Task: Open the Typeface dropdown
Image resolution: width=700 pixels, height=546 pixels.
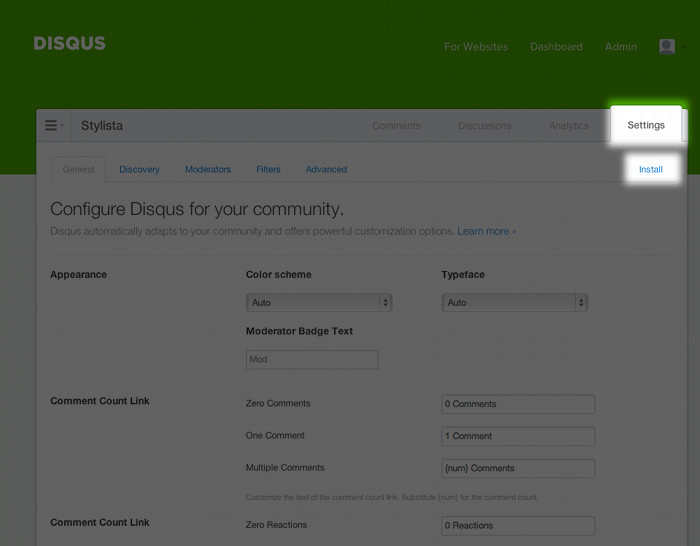Action: coord(514,303)
